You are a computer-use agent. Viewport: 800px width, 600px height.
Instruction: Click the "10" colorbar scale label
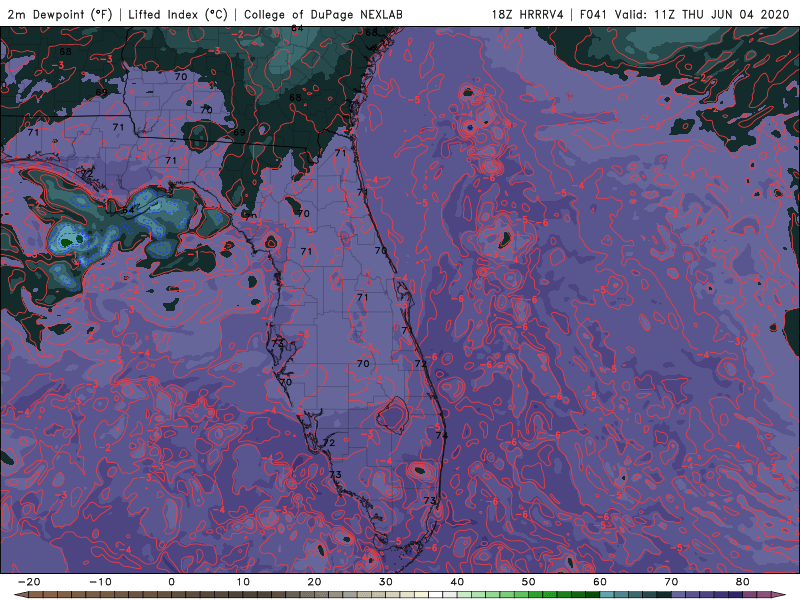pyautogui.click(x=243, y=582)
